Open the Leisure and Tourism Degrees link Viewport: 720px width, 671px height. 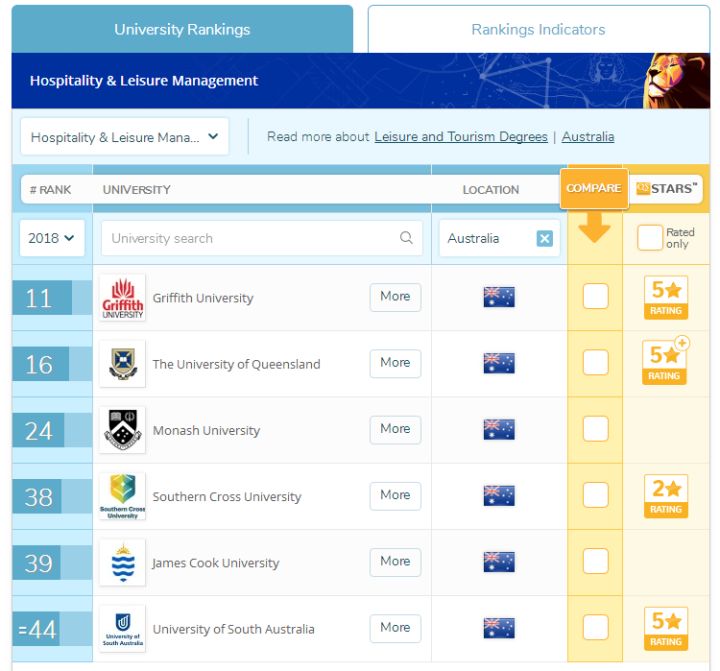click(x=461, y=137)
